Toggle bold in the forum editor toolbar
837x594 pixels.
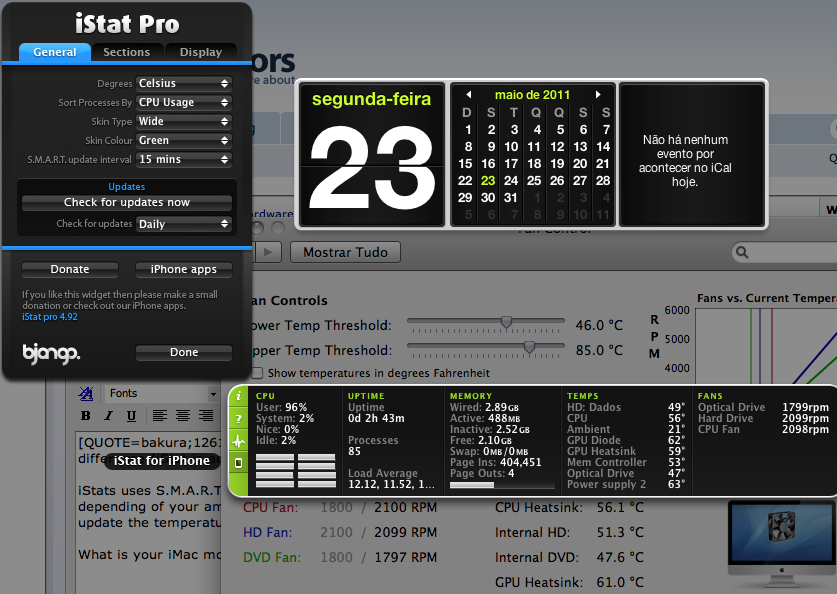[x=85, y=416]
